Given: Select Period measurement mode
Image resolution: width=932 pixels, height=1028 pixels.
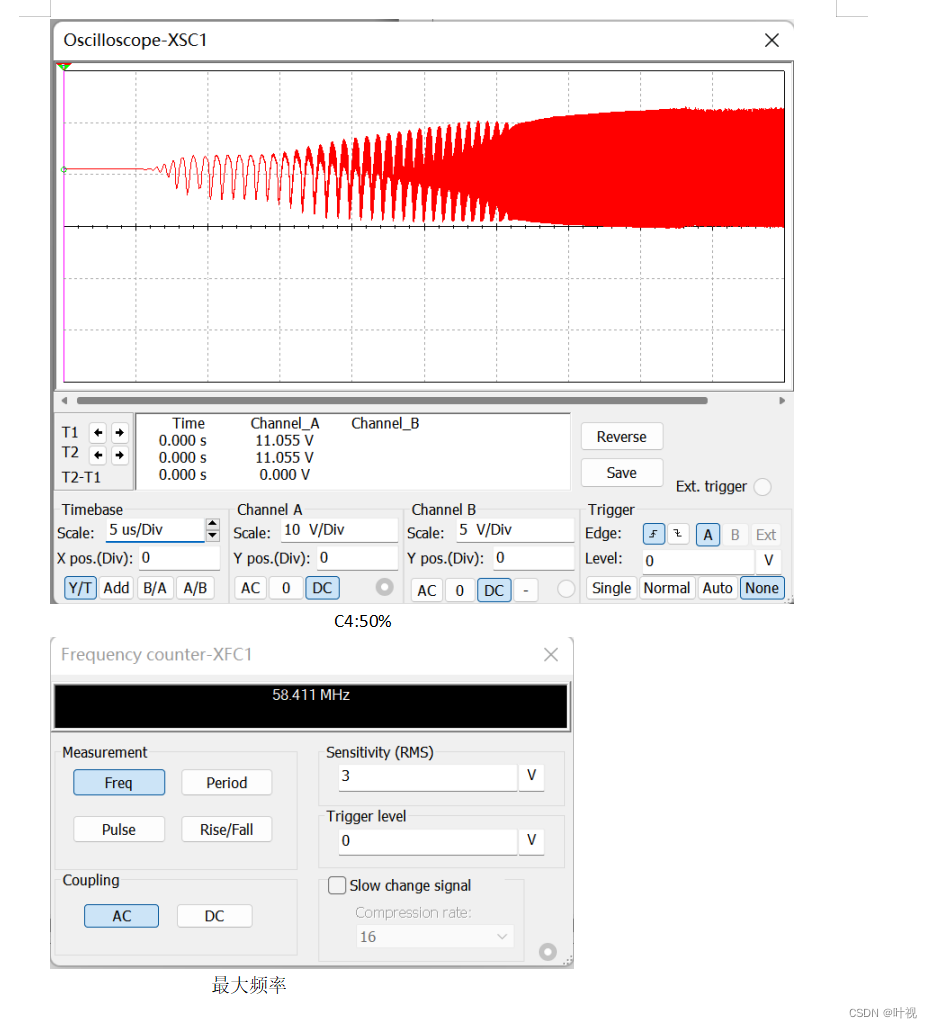Looking at the screenshot, I should tap(227, 783).
